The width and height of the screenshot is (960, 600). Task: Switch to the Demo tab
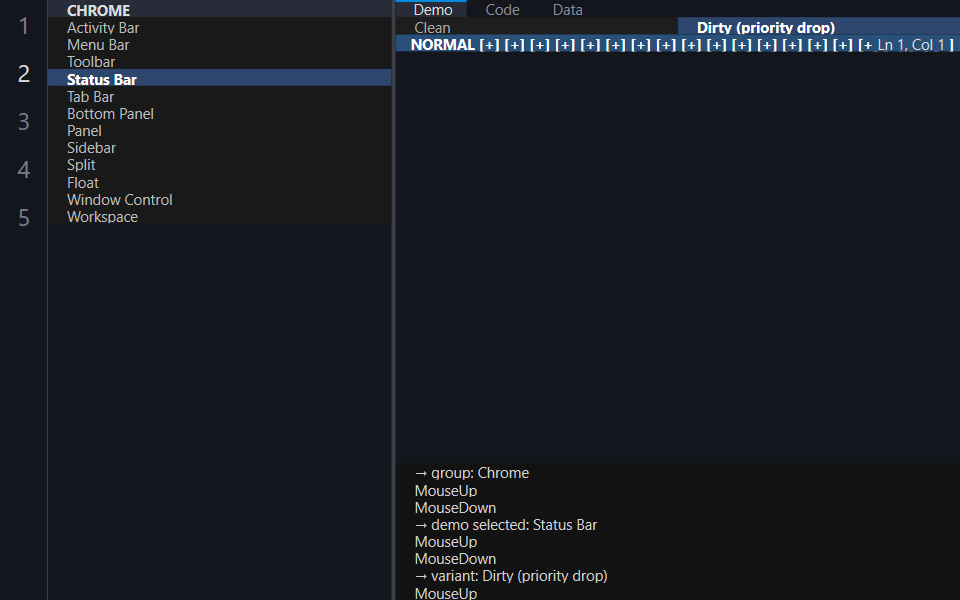pyautogui.click(x=433, y=9)
